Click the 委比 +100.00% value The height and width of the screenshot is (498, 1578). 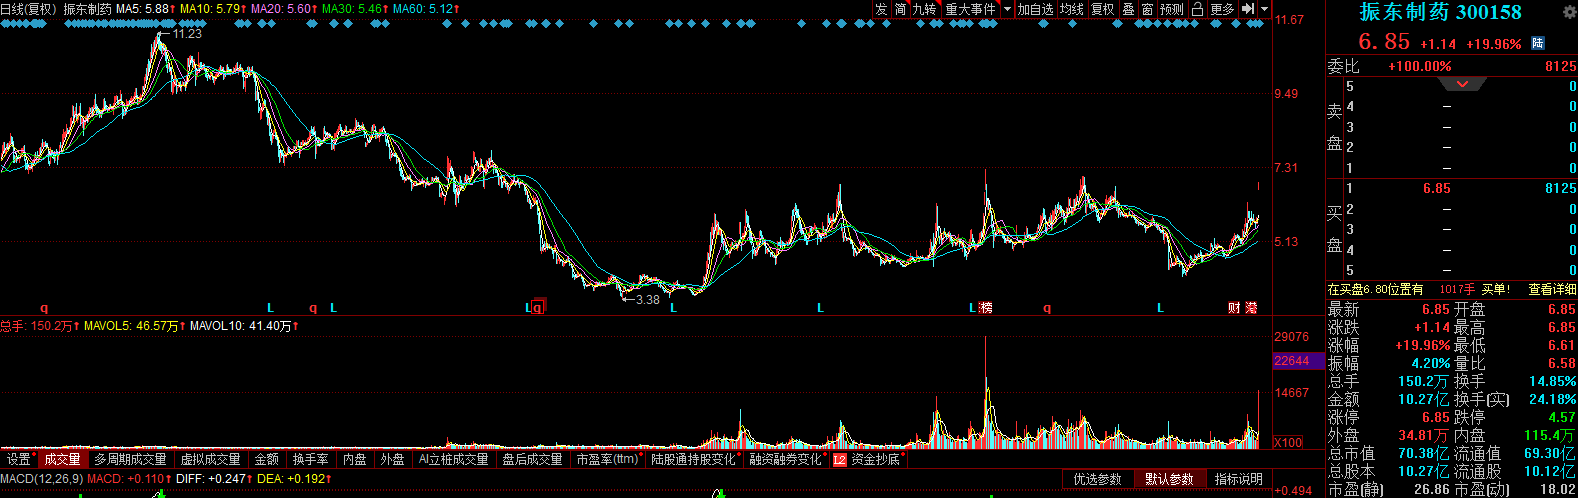[x=1420, y=66]
